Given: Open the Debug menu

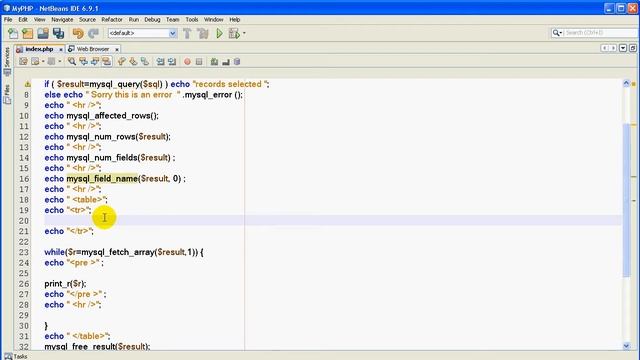Looking at the screenshot, I should (152, 20).
